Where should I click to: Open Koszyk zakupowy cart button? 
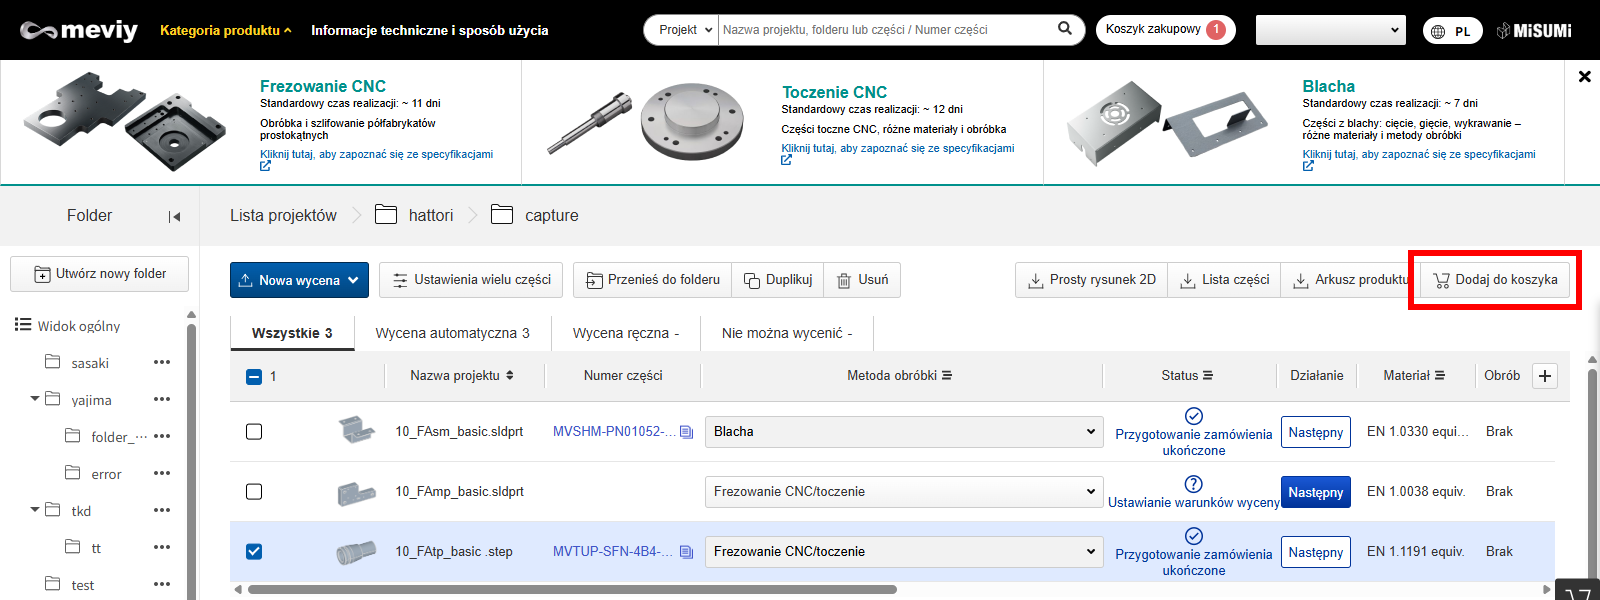pyautogui.click(x=1165, y=30)
